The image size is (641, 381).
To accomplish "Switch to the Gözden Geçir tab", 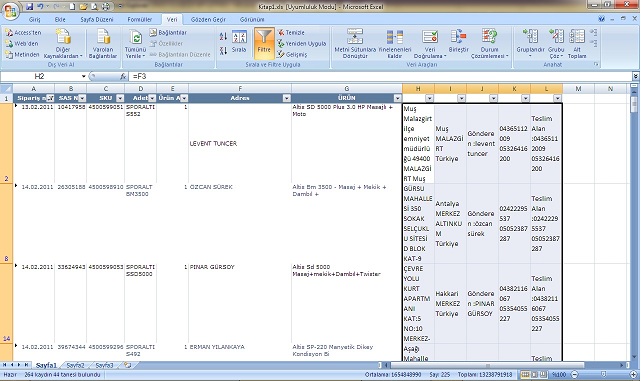I will coord(208,19).
